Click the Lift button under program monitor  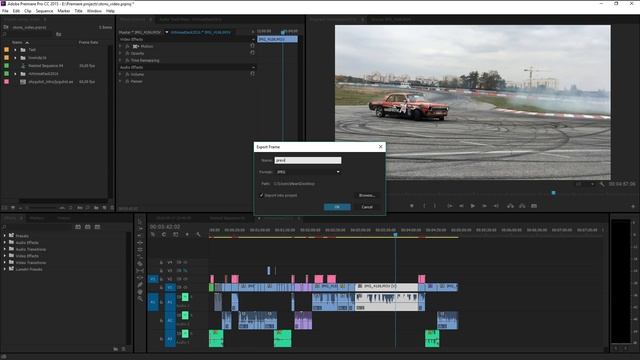pos(510,206)
